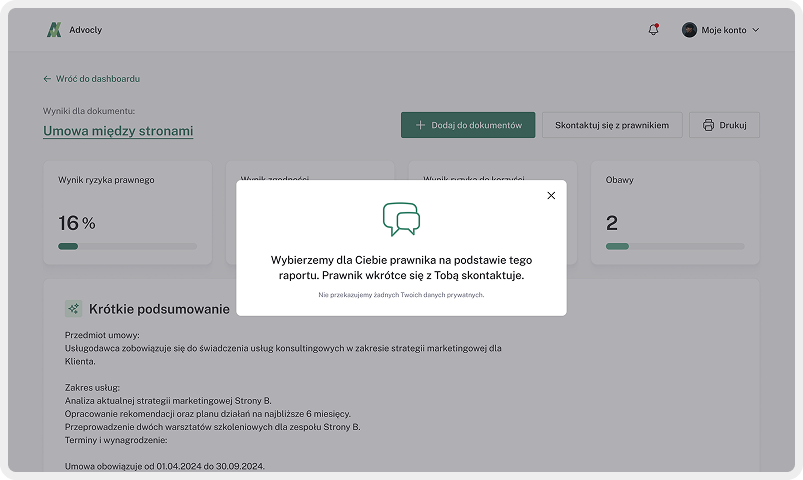This screenshot has height=480, width=803.
Task: Click the Wyniki dla dokumentu label
Action: pos(89,111)
